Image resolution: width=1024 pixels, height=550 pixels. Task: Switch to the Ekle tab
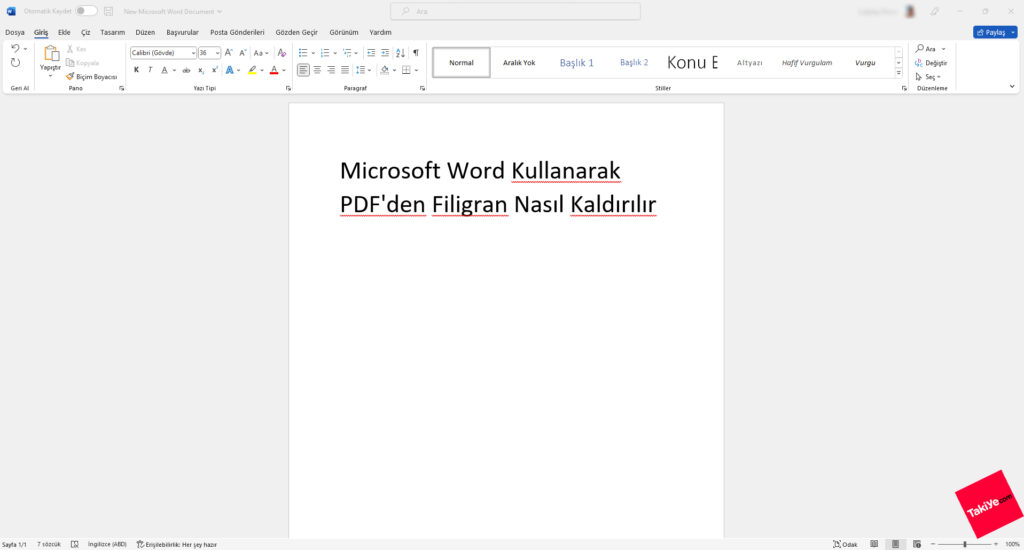64,32
